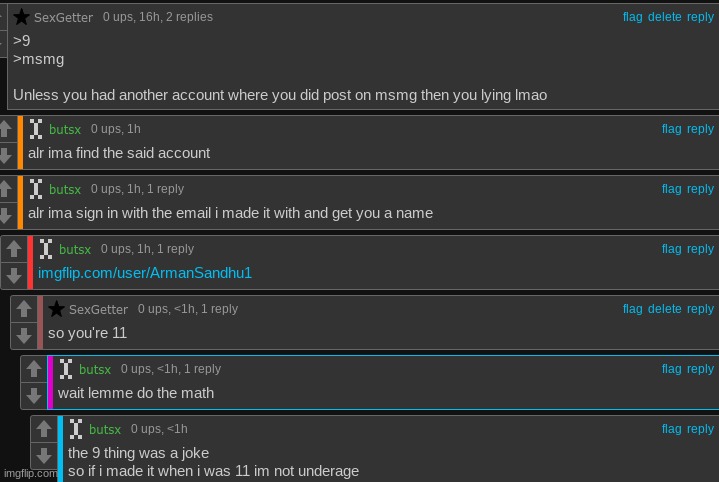719x482 pixels.
Task: Click butsx's avatar icon on 'wait lemme do the math'
Action: [x=66, y=369]
